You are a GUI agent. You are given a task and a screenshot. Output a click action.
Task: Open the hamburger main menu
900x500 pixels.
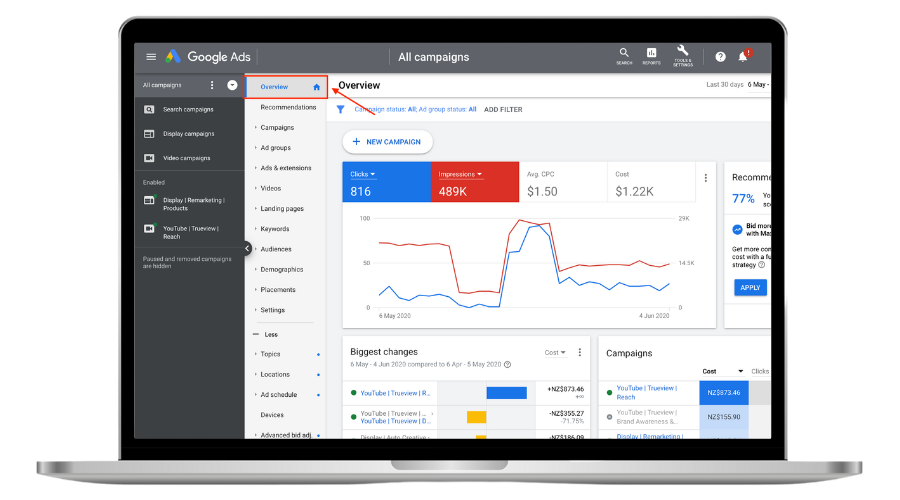[151, 57]
